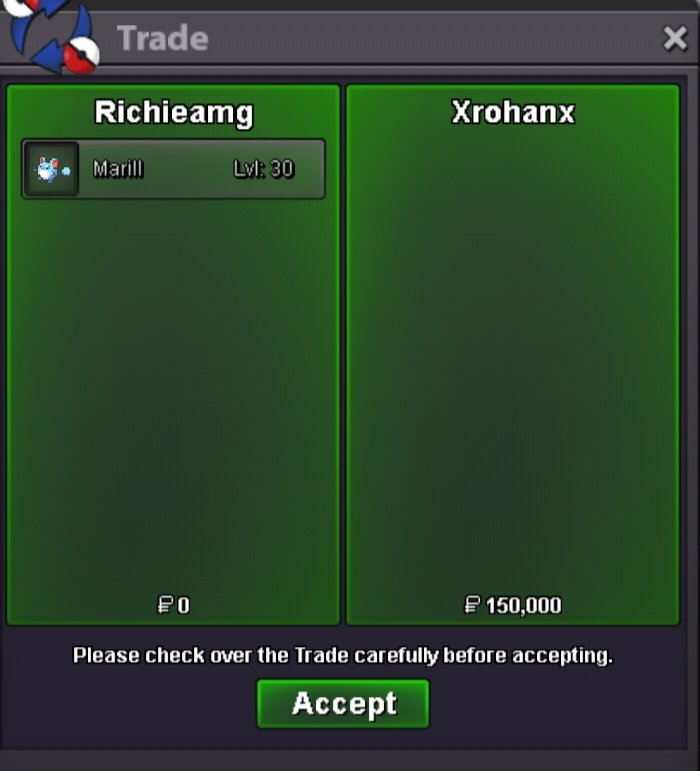Screen dimensions: 700x771
Task: Click the Accept trade button
Action: 343,703
